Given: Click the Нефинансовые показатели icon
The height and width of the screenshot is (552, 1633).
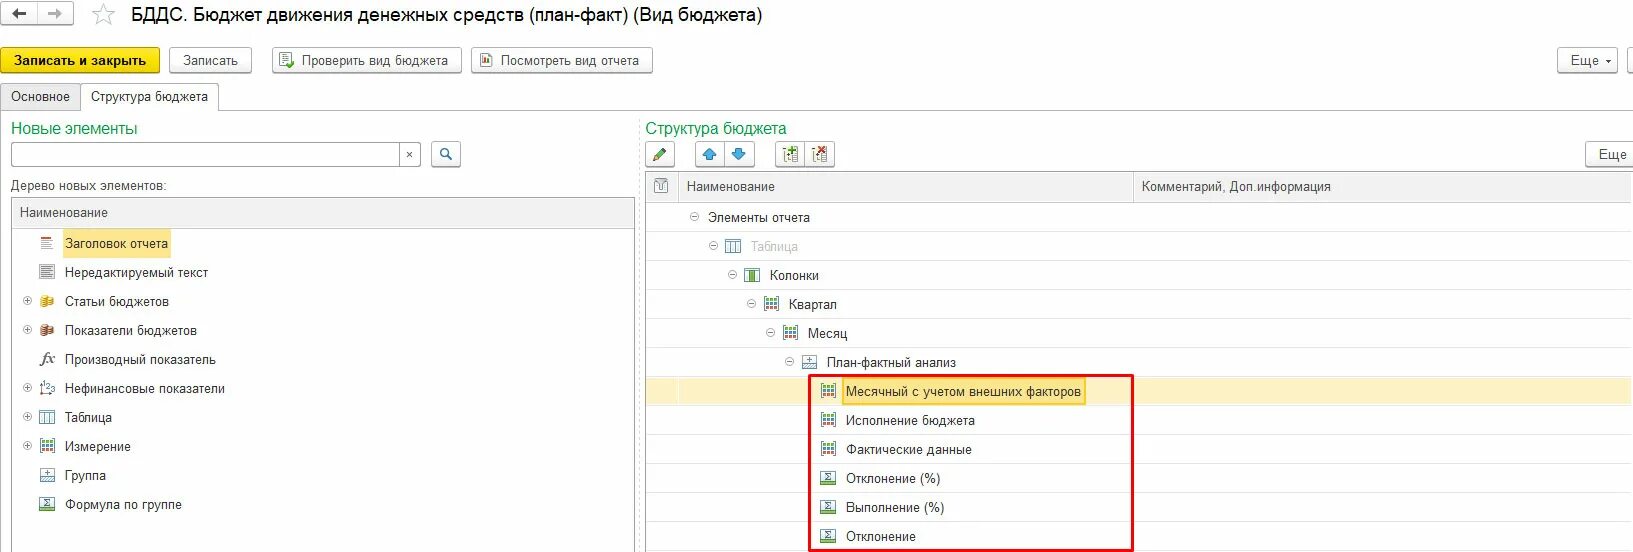Looking at the screenshot, I should (46, 388).
